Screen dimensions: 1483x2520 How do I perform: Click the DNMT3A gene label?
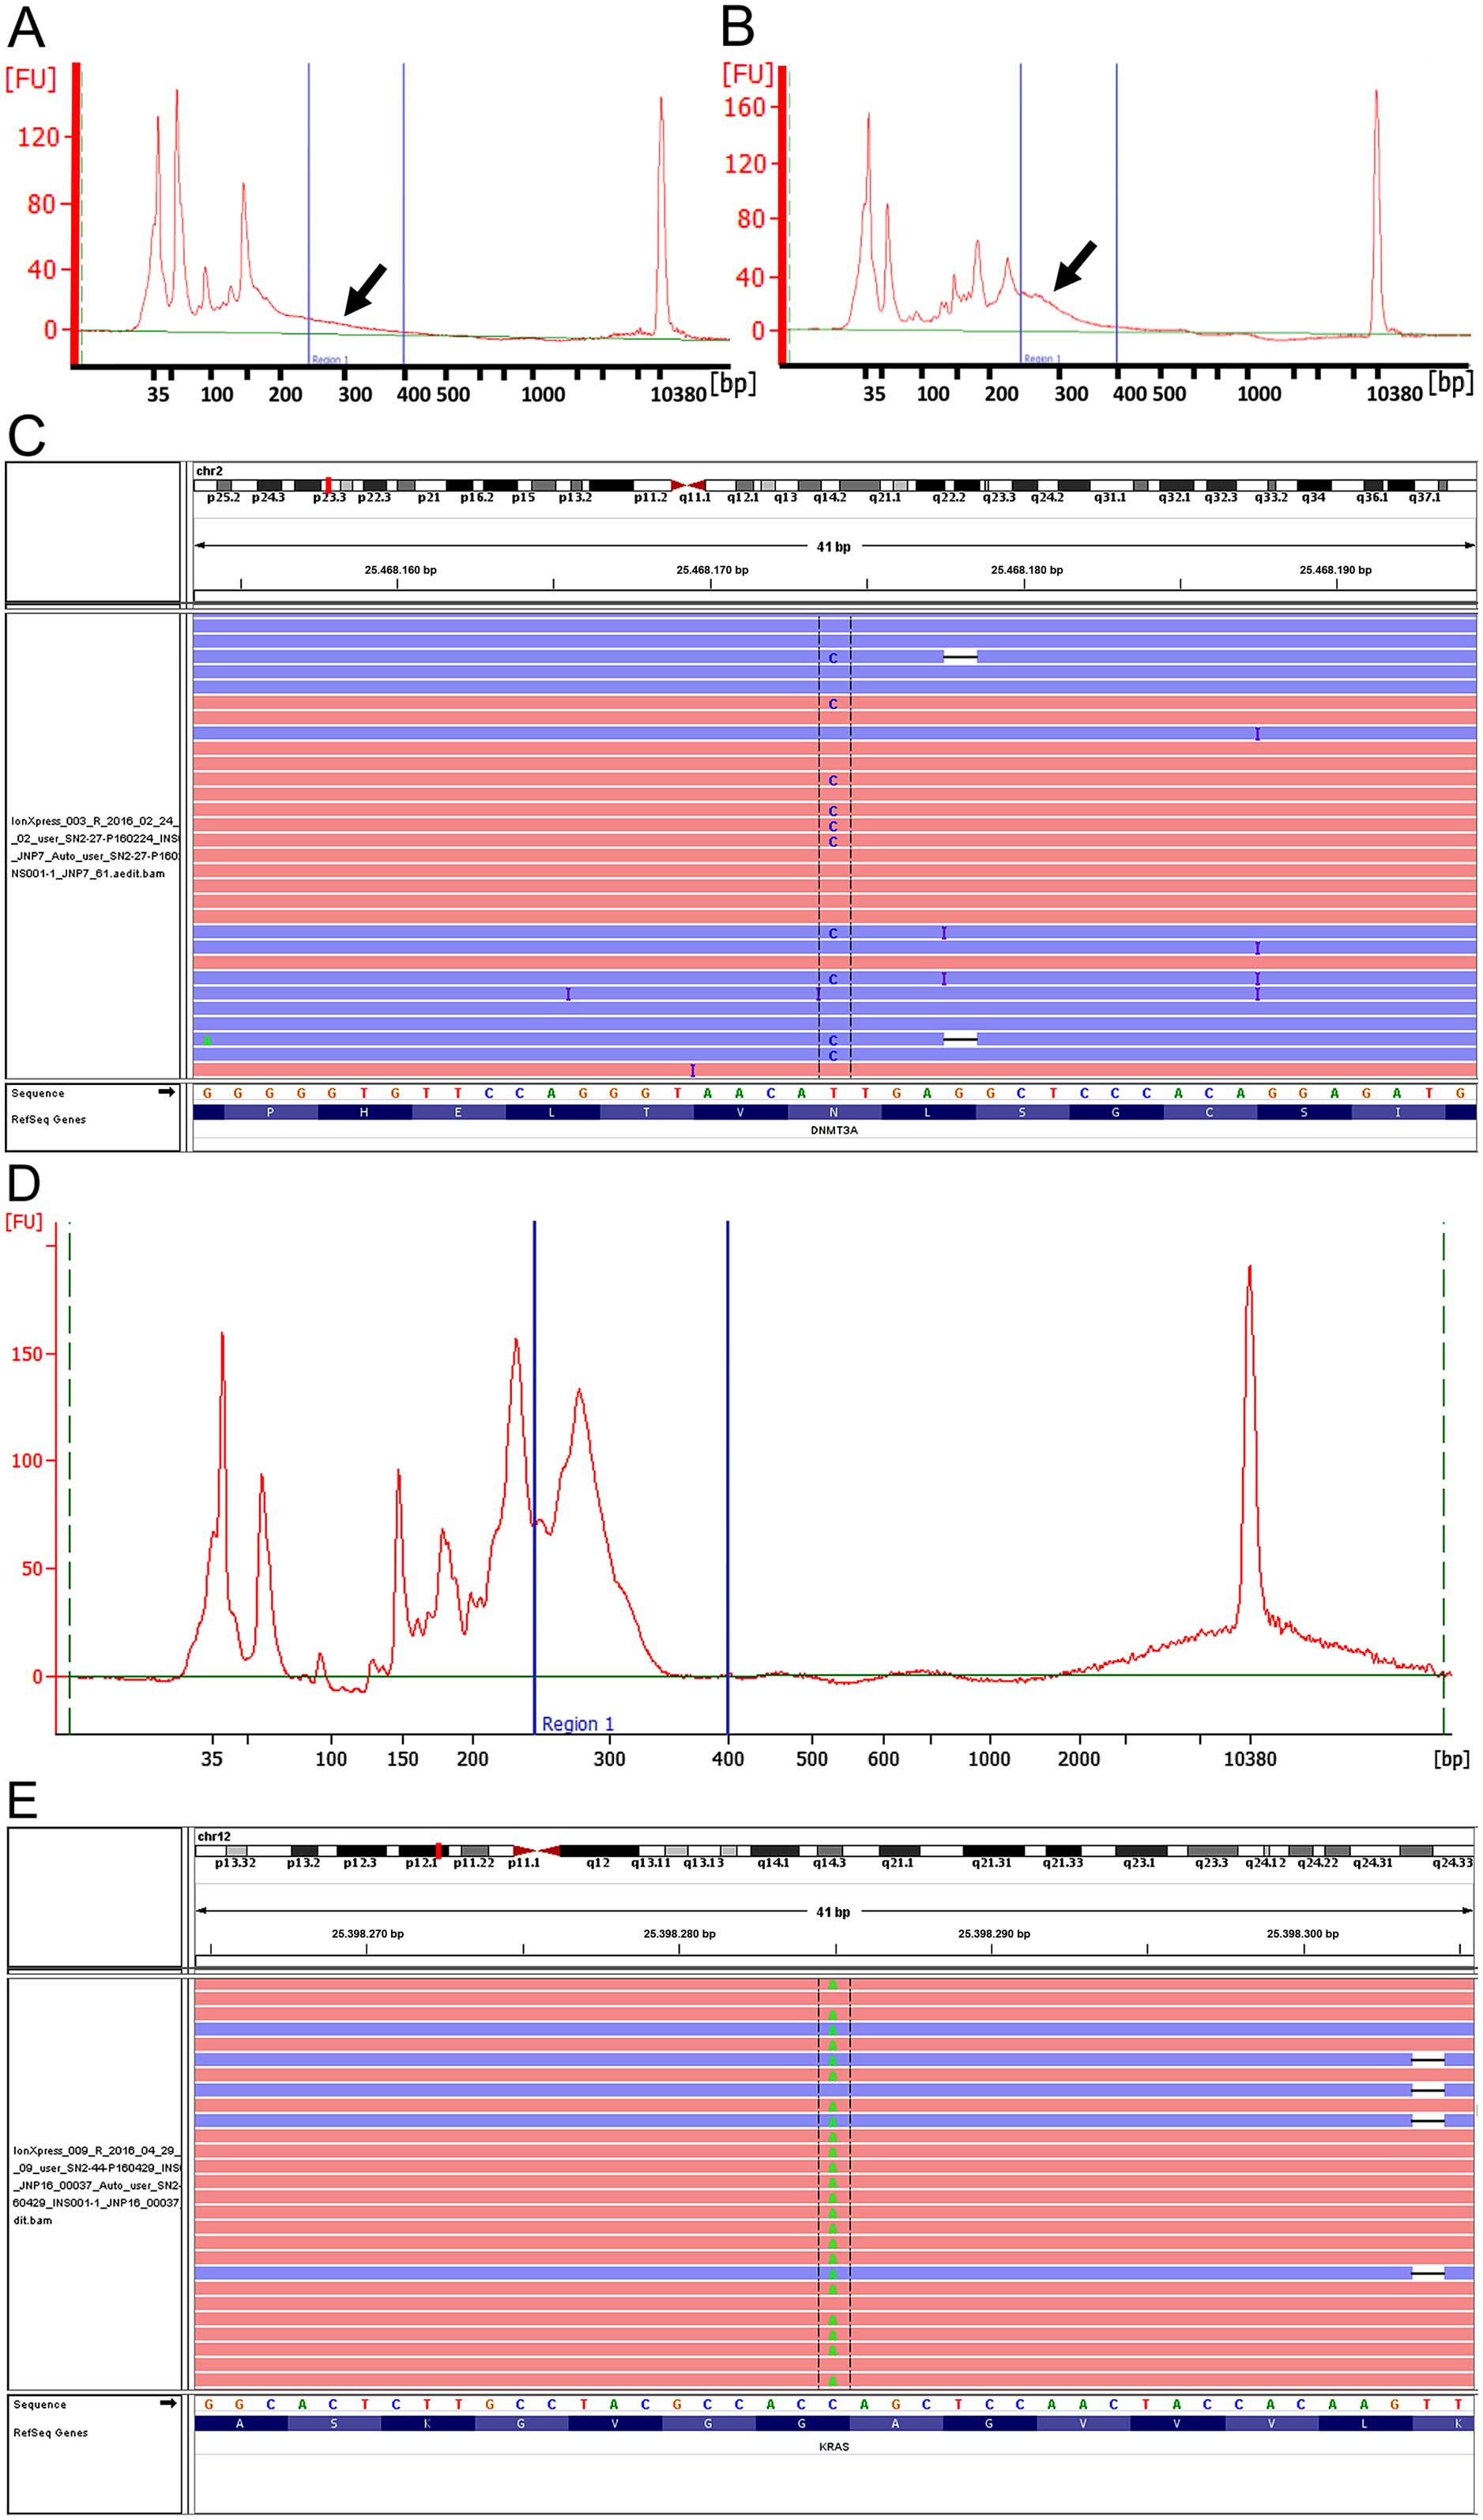pos(833,1131)
